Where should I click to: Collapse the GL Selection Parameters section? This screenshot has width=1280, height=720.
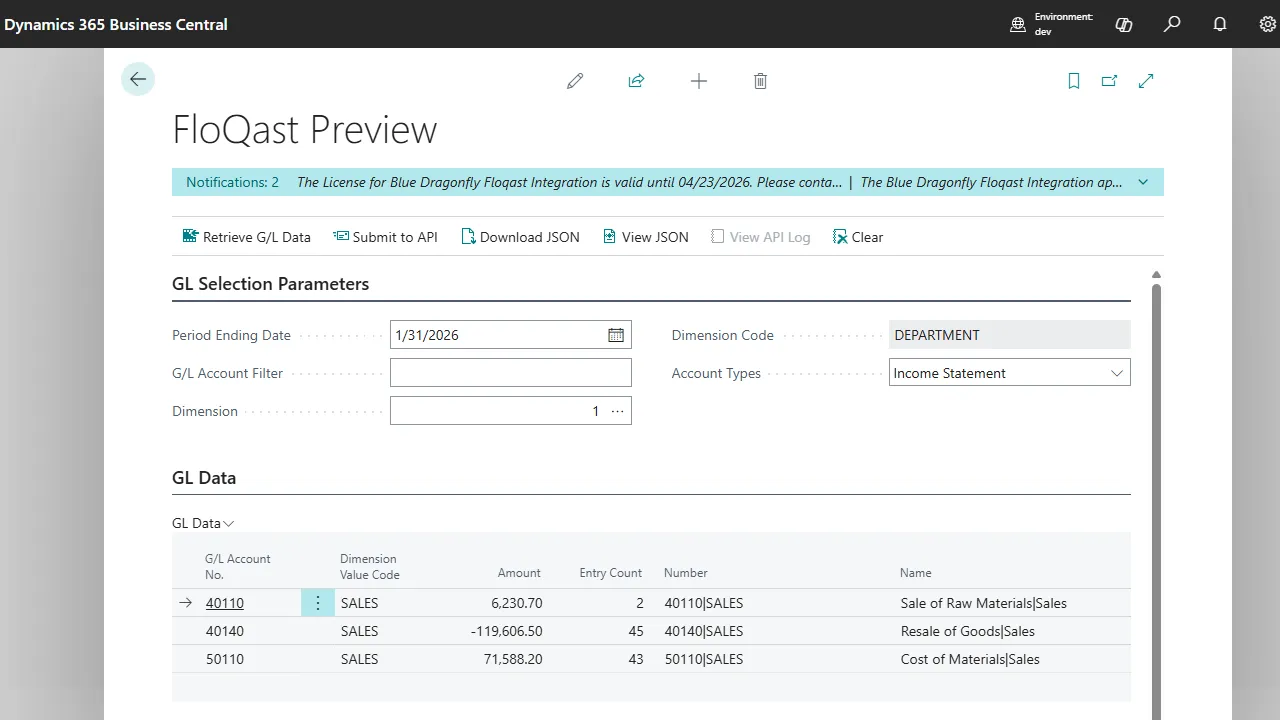pos(270,284)
